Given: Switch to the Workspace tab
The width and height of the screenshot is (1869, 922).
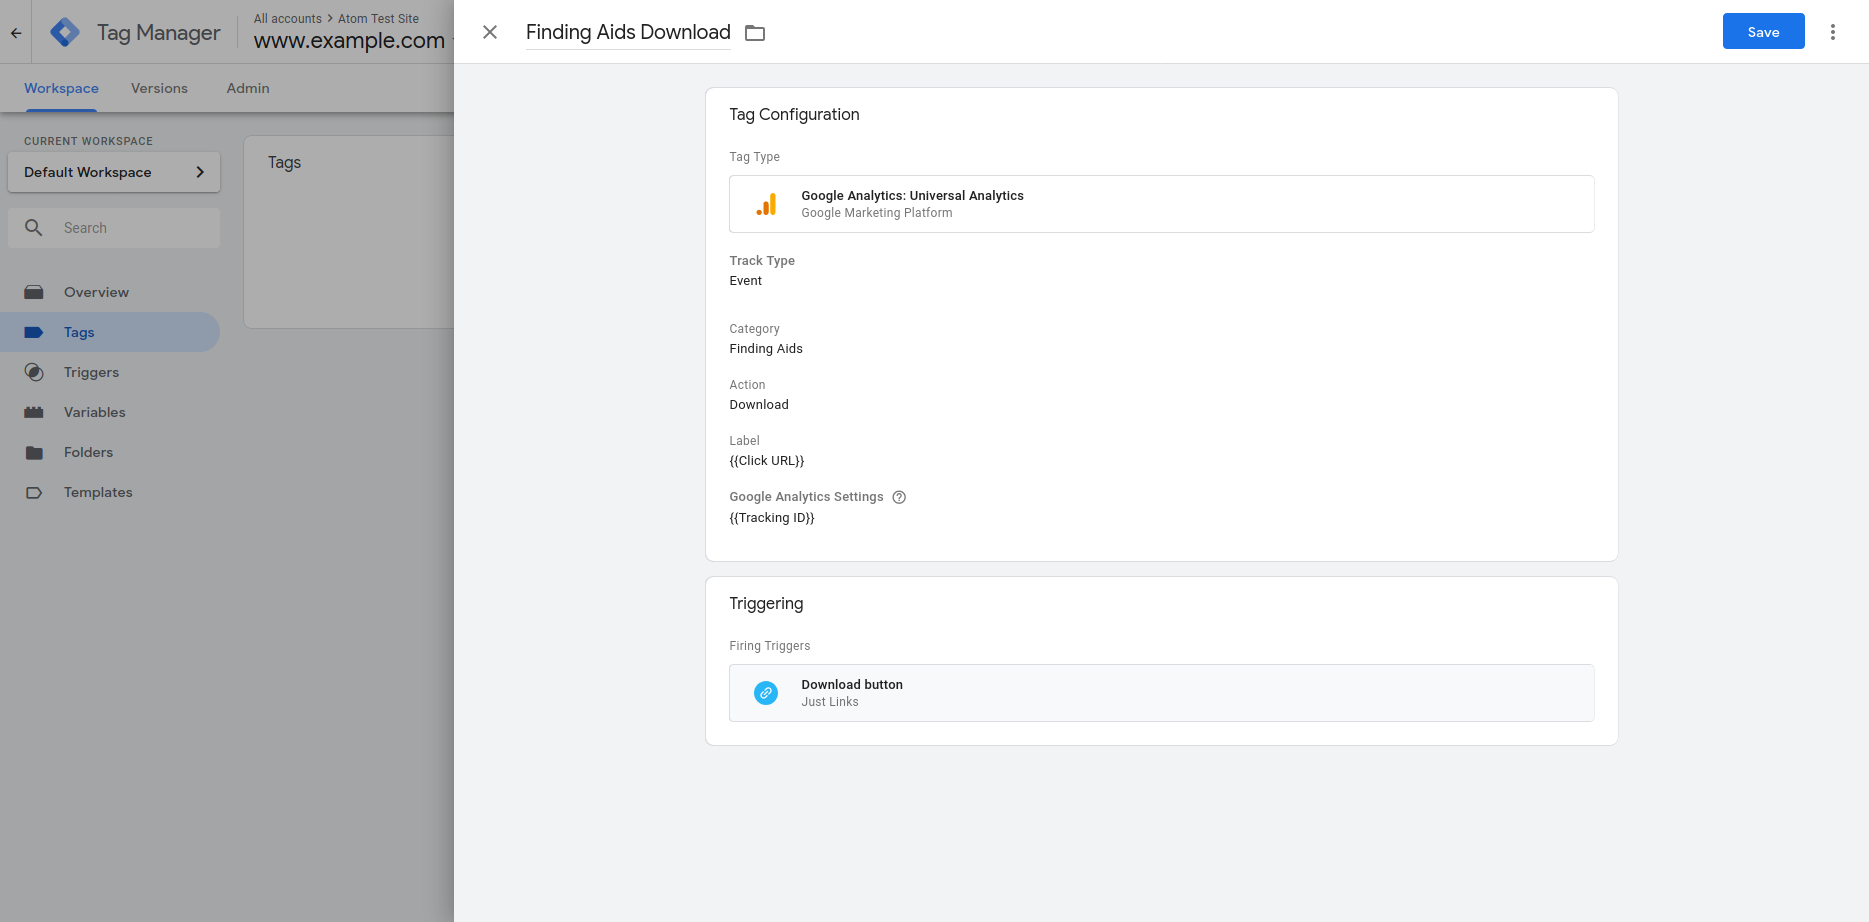Looking at the screenshot, I should click(x=61, y=88).
